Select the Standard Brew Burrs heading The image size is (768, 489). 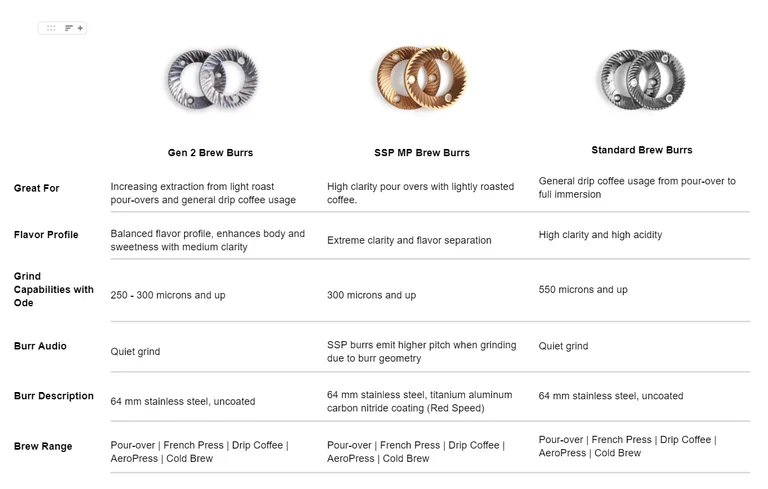click(642, 150)
